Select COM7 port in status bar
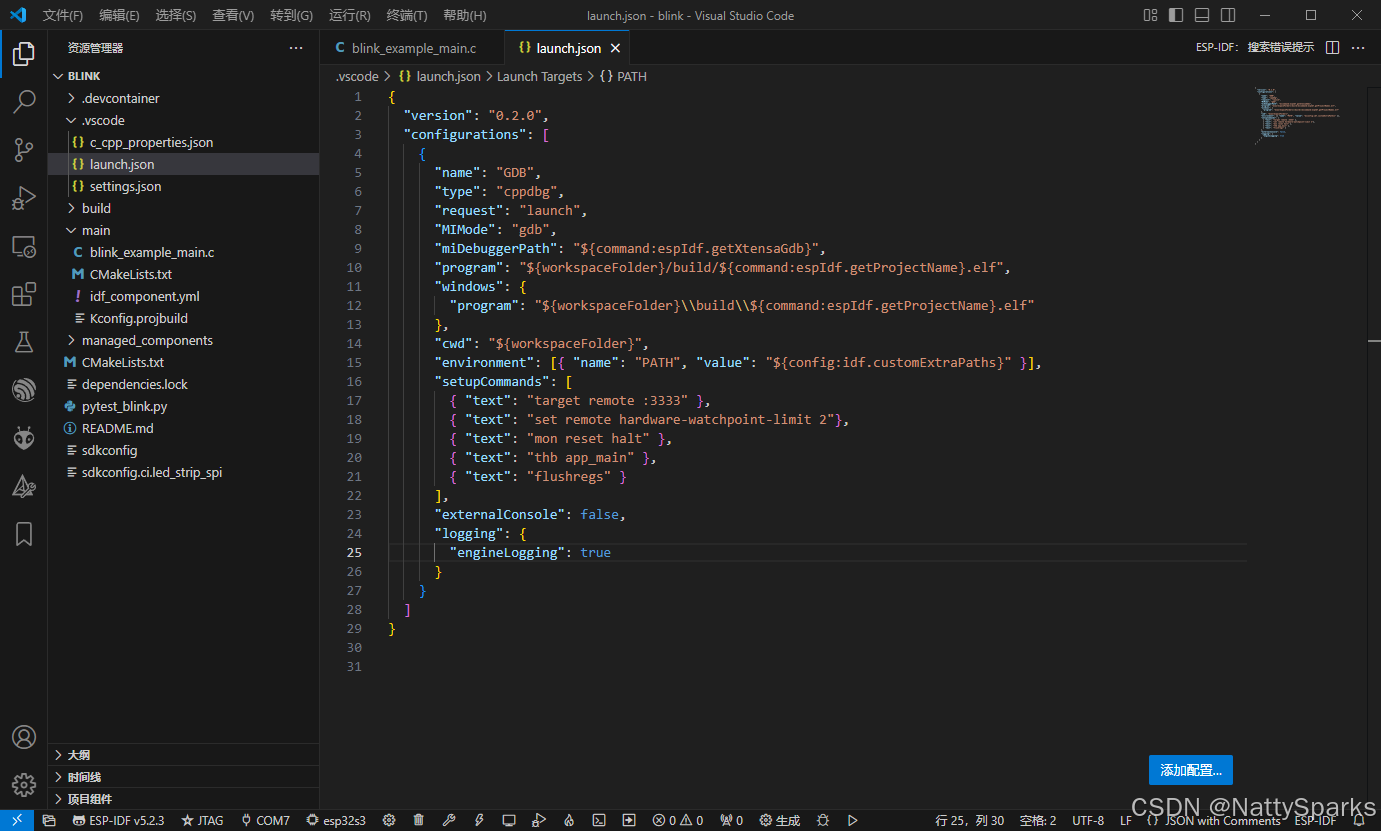The height and width of the screenshot is (831, 1381). click(x=265, y=820)
